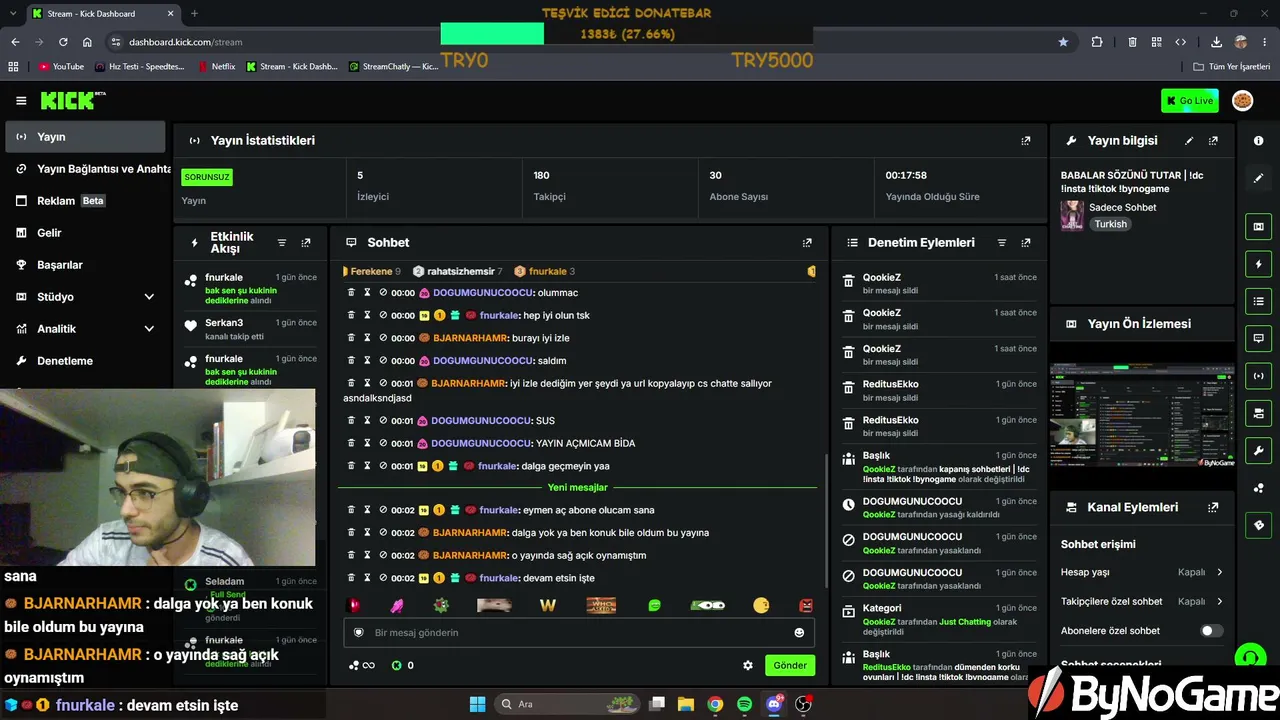The height and width of the screenshot is (720, 1280).
Task: Filter the Denetim Eylemleri list
Action: (1001, 243)
